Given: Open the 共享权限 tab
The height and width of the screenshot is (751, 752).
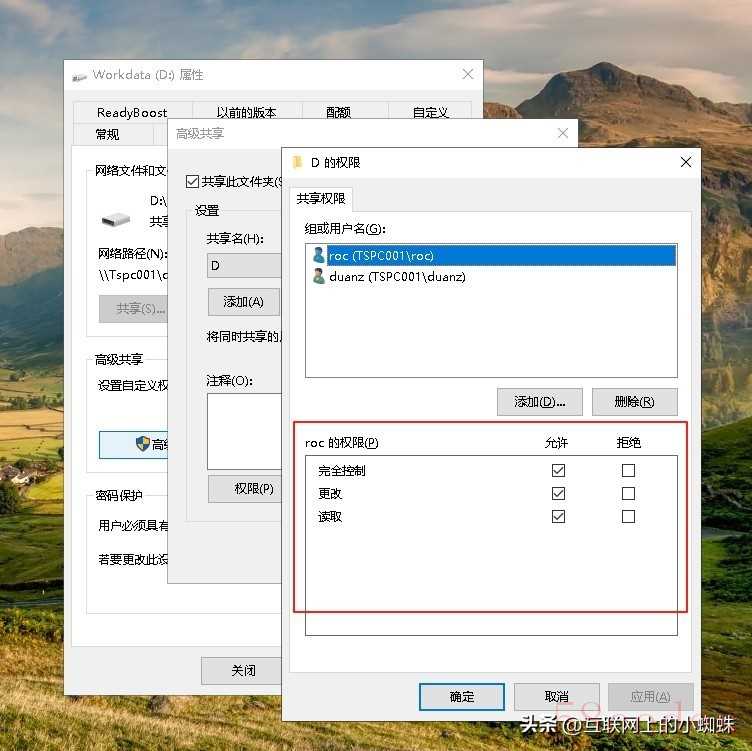Looking at the screenshot, I should [321, 199].
